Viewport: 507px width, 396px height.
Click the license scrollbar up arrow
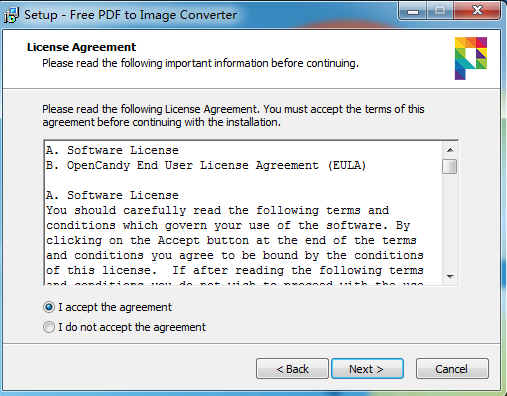[450, 150]
